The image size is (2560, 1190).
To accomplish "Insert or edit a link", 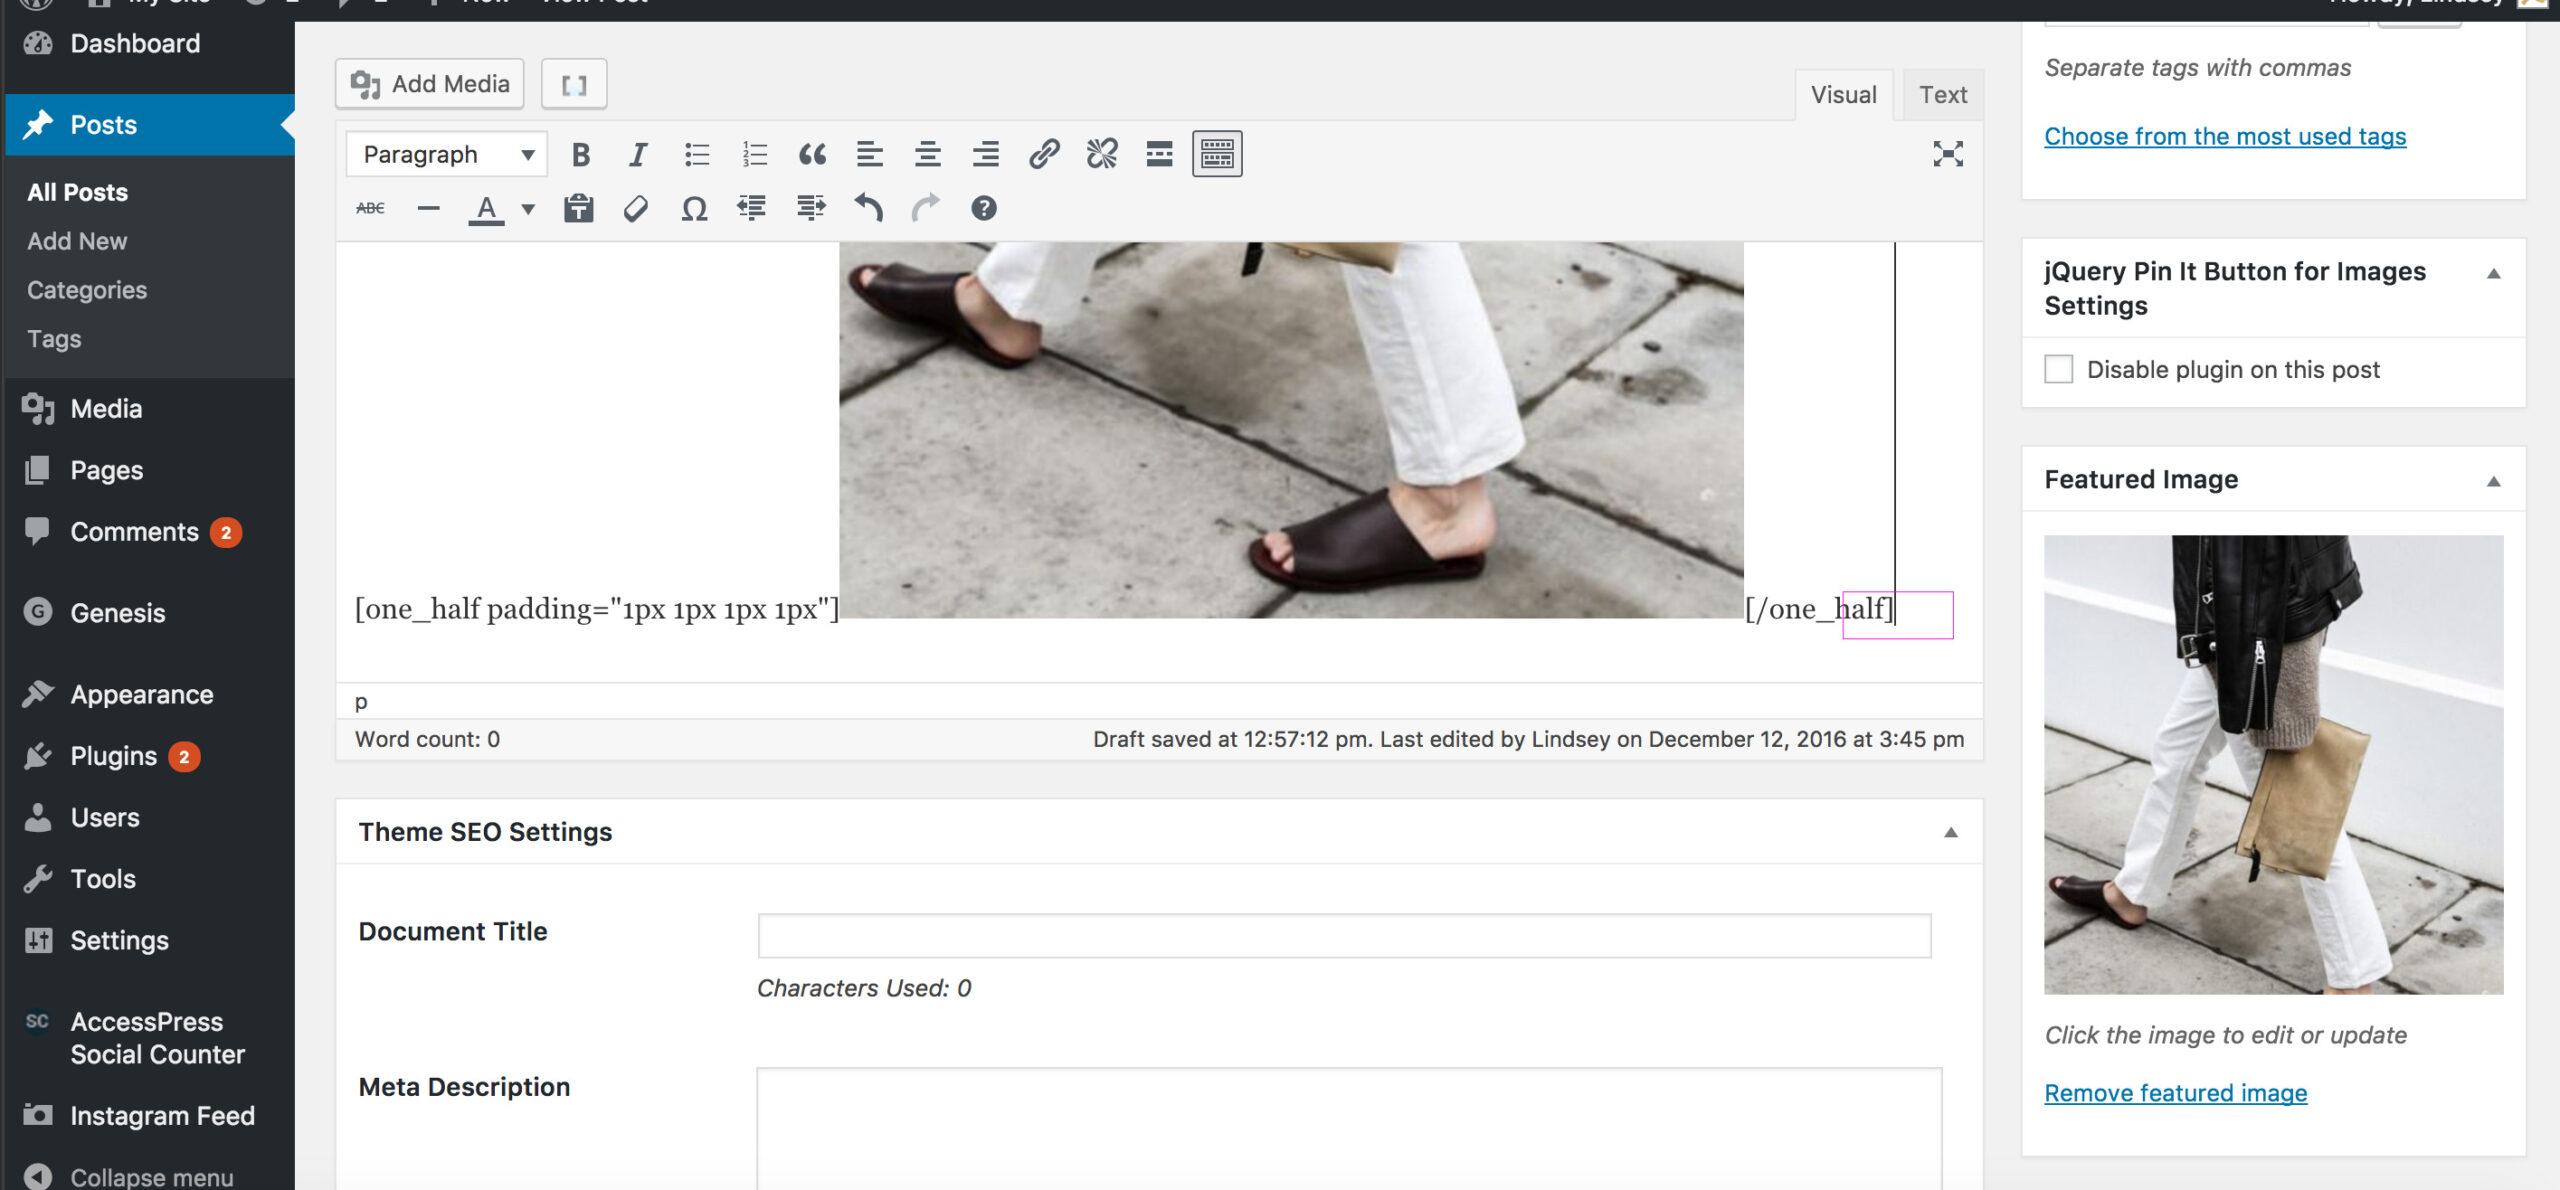I will coord(1044,154).
